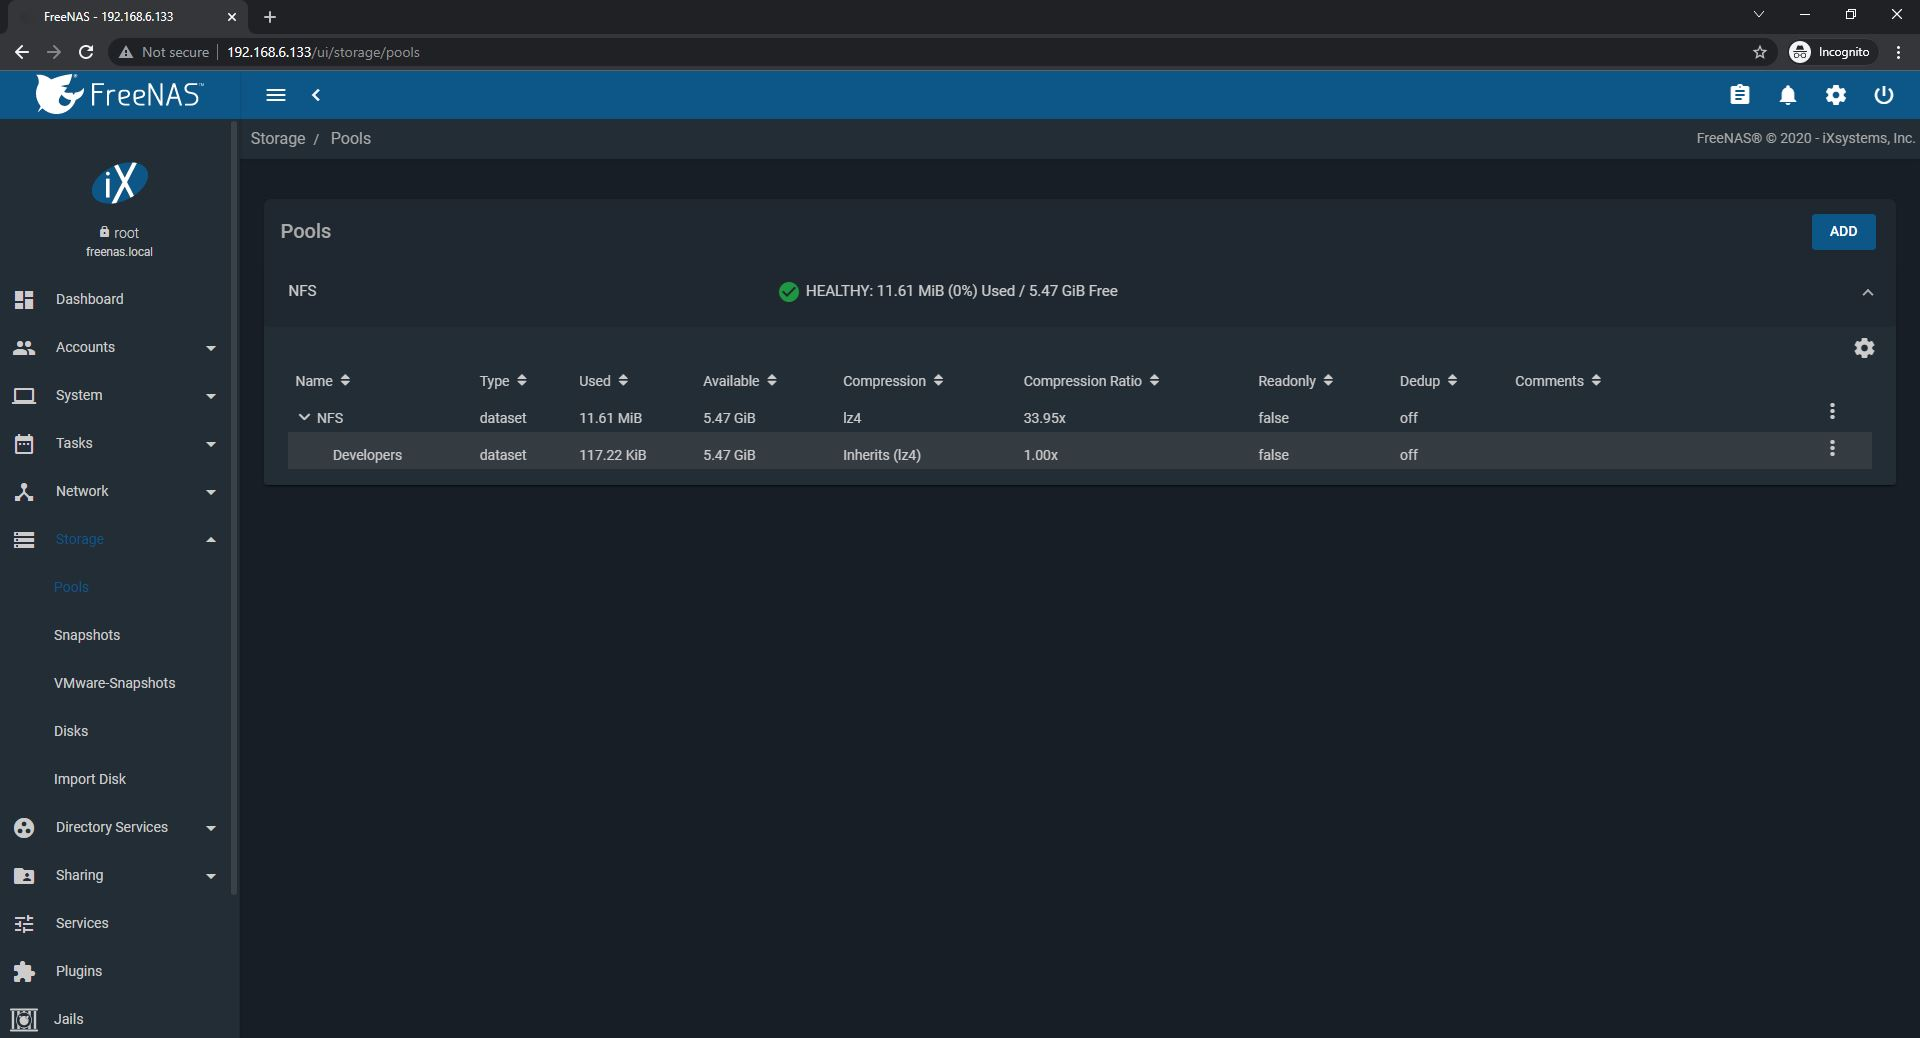Click the browser address bar URL
Viewport: 1920px width, 1038px height.
point(323,52)
